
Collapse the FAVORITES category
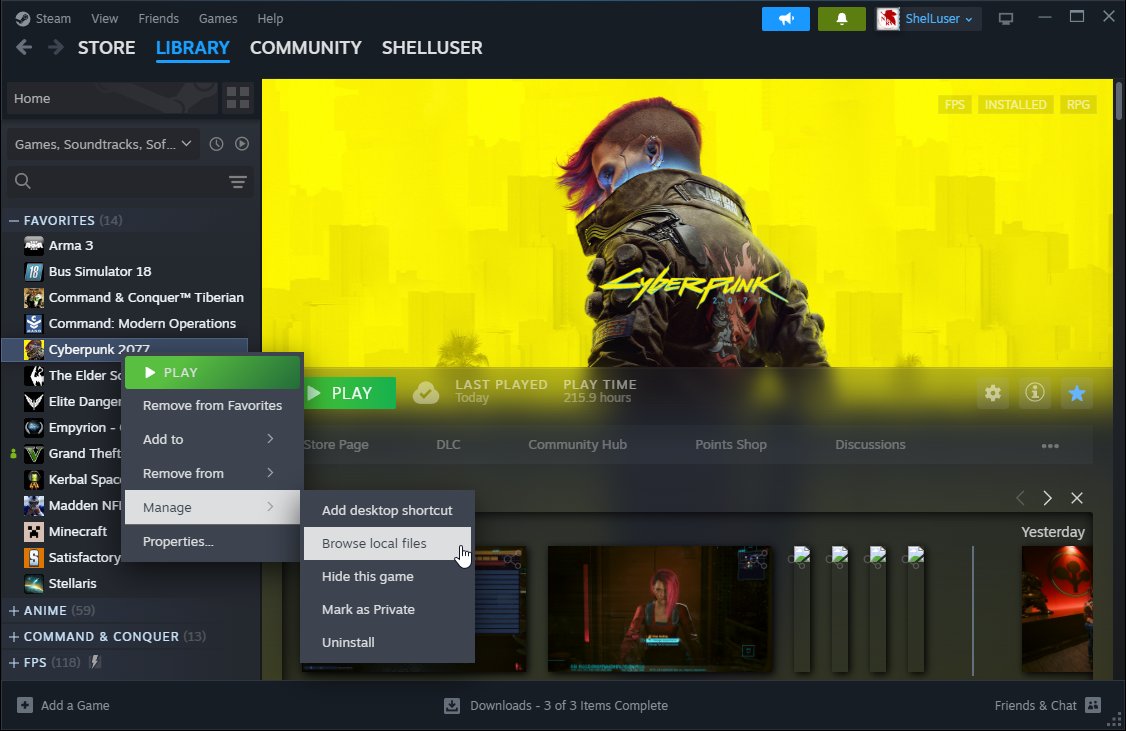(x=14, y=220)
